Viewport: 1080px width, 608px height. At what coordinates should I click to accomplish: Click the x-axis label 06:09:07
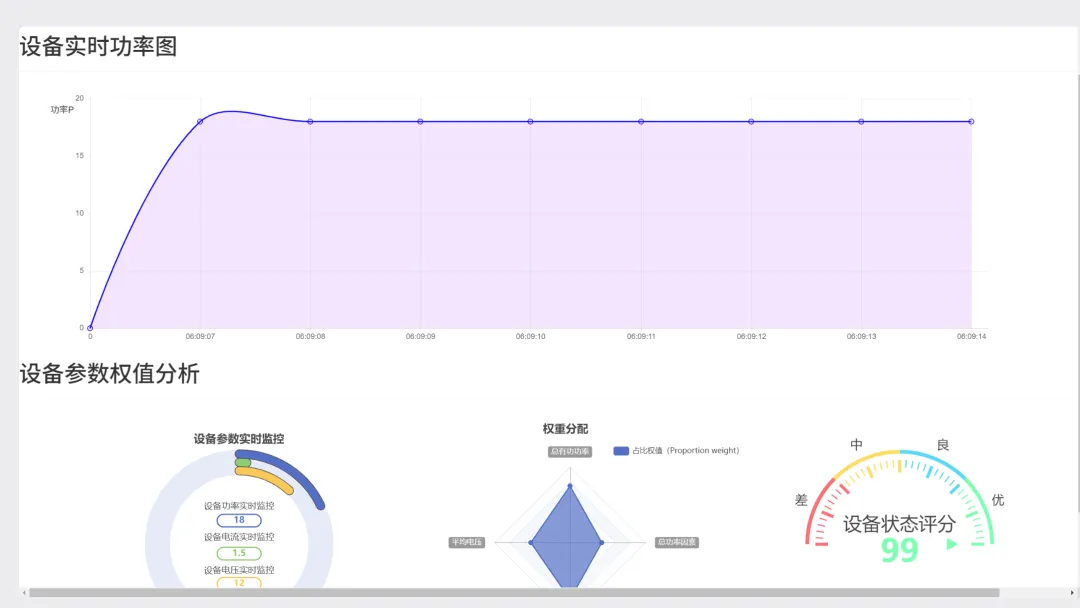click(x=200, y=337)
